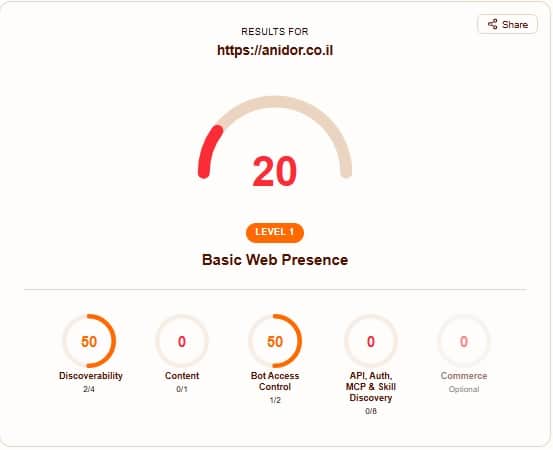Select the Content category label

[x=182, y=376]
